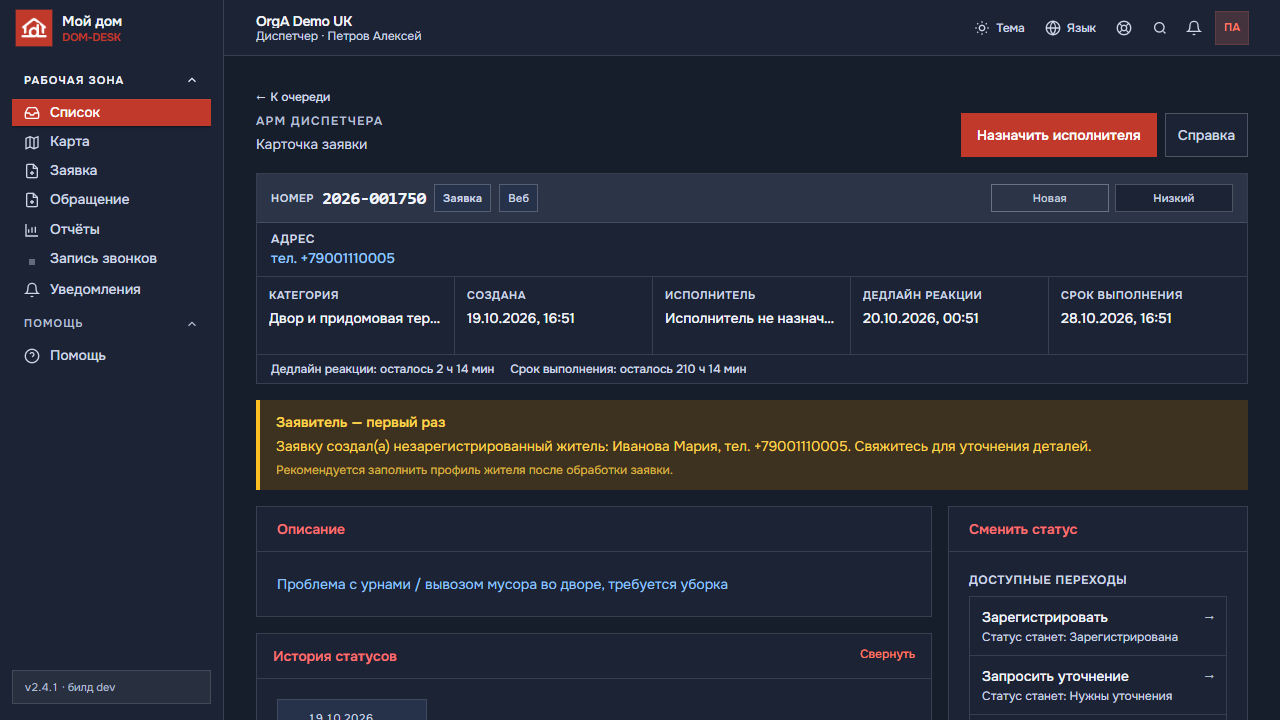Click the Низкий priority badge
The height and width of the screenshot is (720, 1280).
tap(1174, 198)
